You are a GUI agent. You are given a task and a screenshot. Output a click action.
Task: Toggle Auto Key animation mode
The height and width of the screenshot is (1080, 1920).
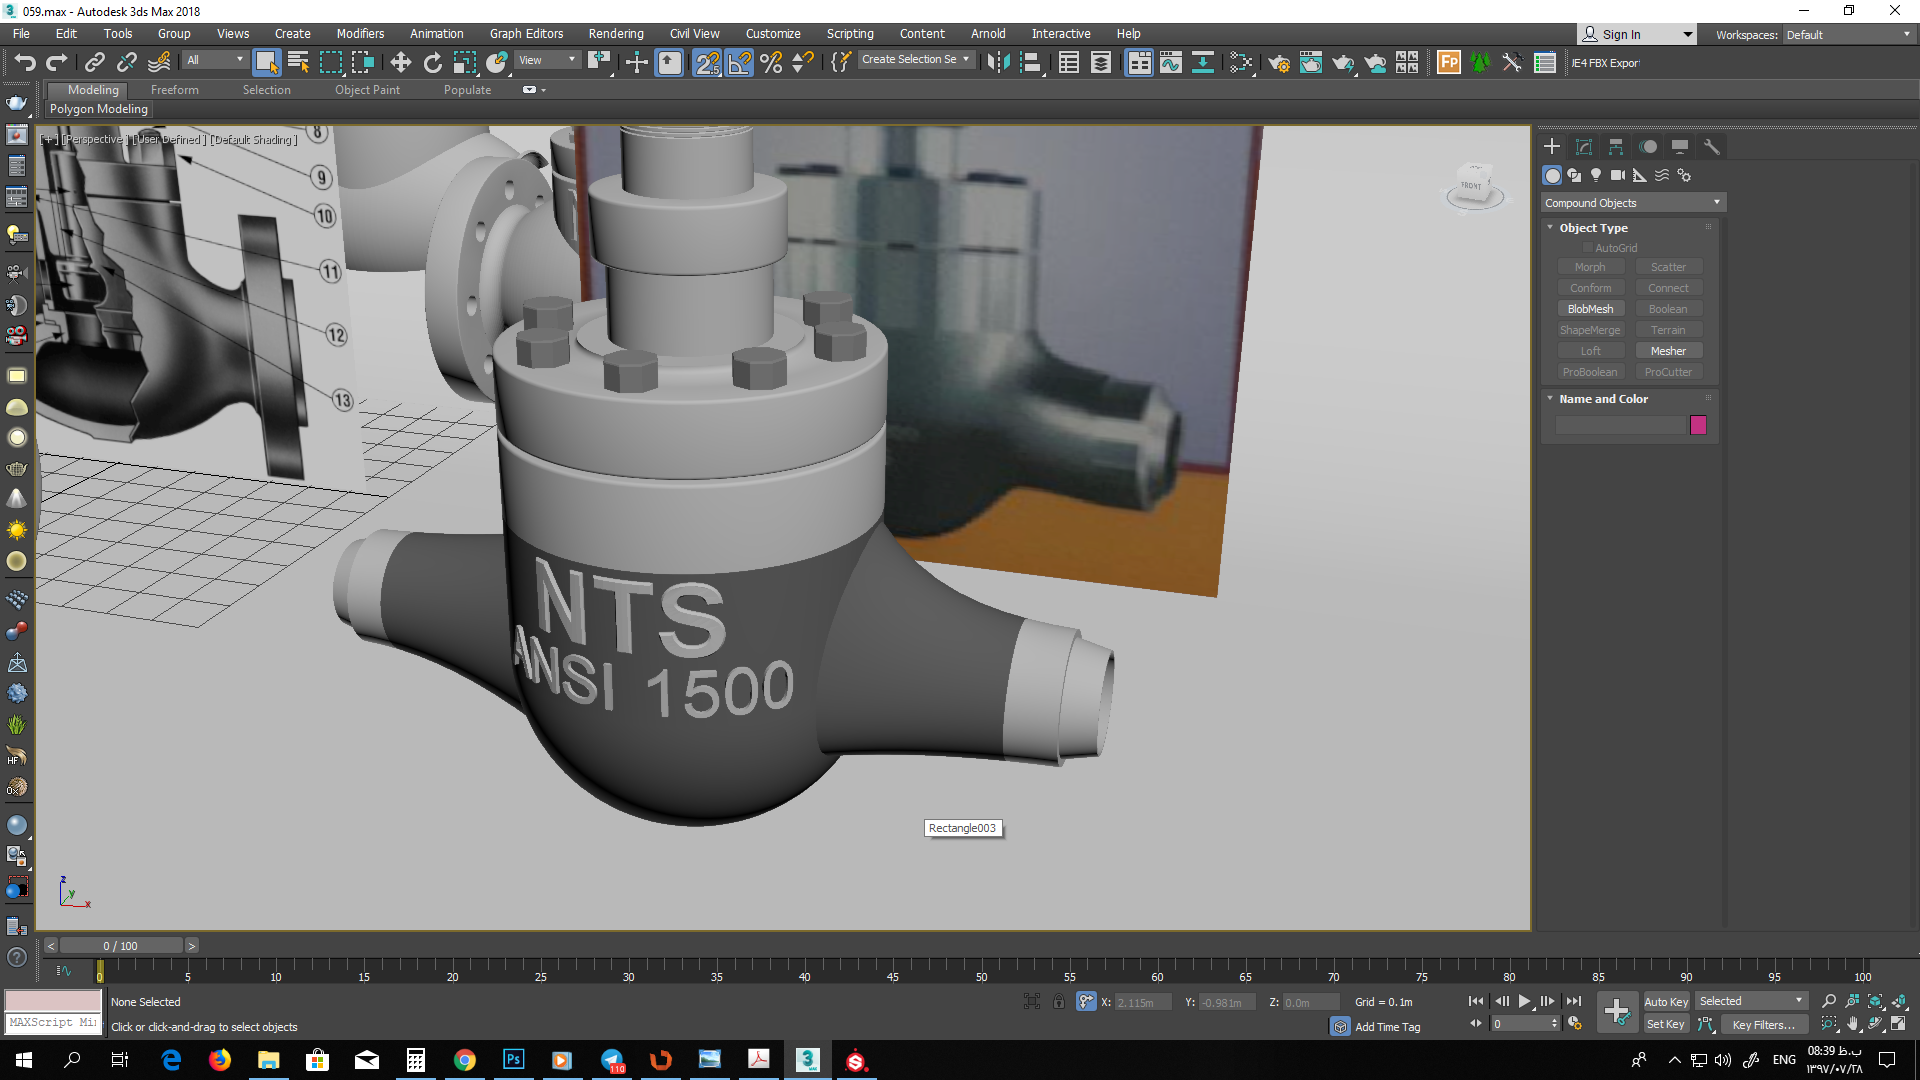1665,1001
